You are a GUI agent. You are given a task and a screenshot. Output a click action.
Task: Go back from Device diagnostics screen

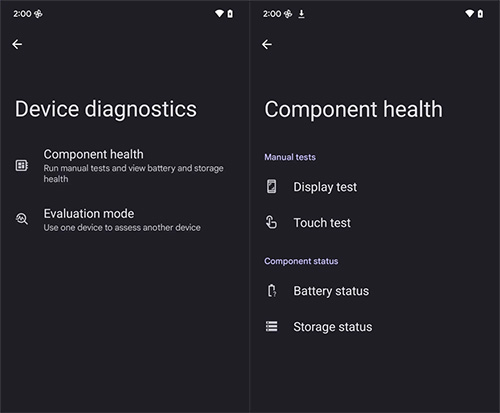tap(17, 44)
